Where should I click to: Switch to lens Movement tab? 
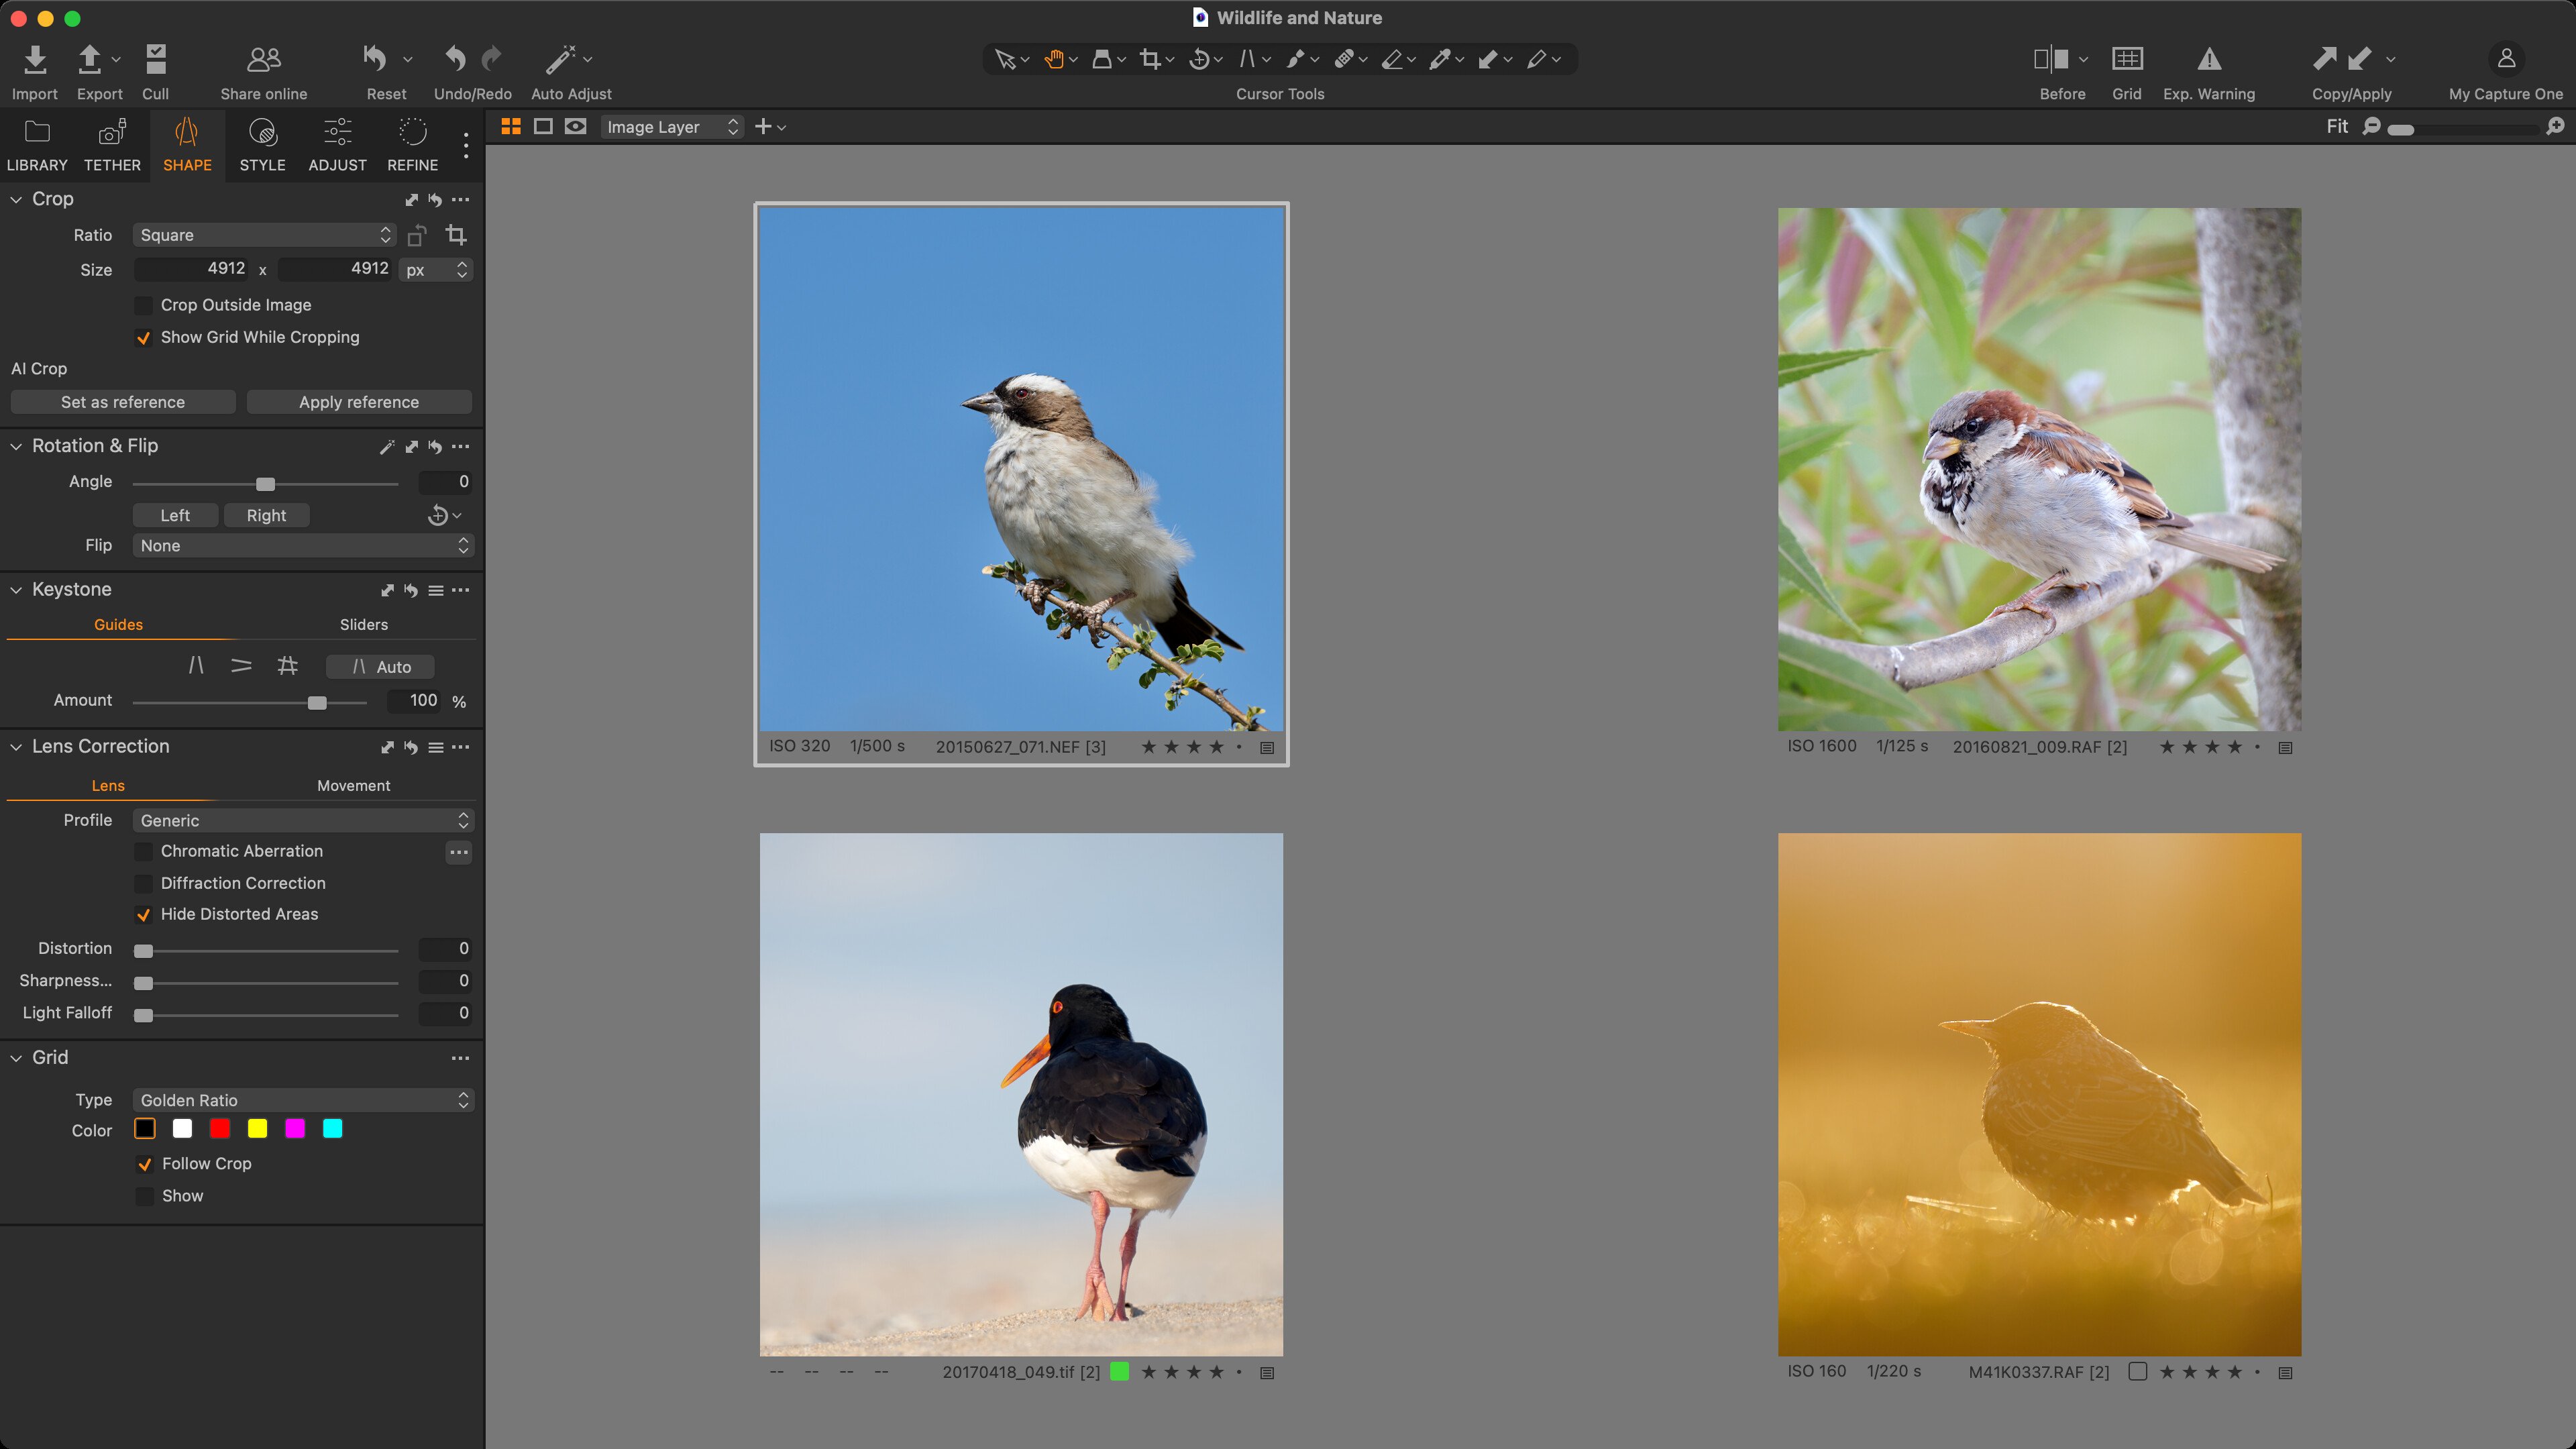[353, 786]
